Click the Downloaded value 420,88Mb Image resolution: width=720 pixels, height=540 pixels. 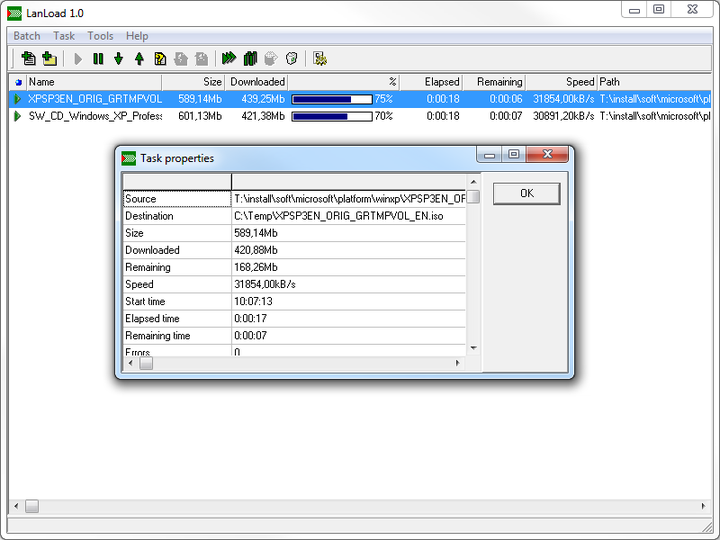click(256, 250)
